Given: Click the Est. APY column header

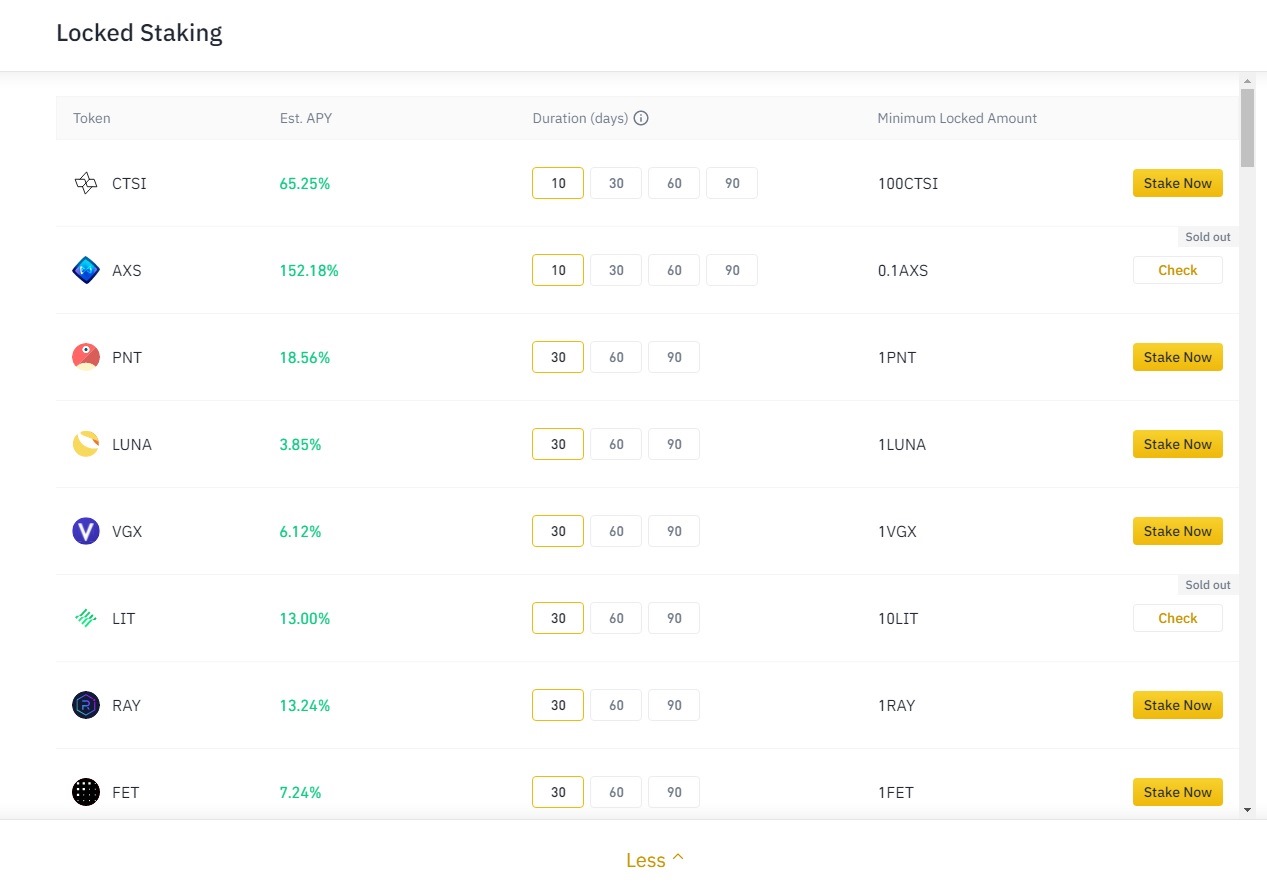Looking at the screenshot, I should pyautogui.click(x=306, y=118).
